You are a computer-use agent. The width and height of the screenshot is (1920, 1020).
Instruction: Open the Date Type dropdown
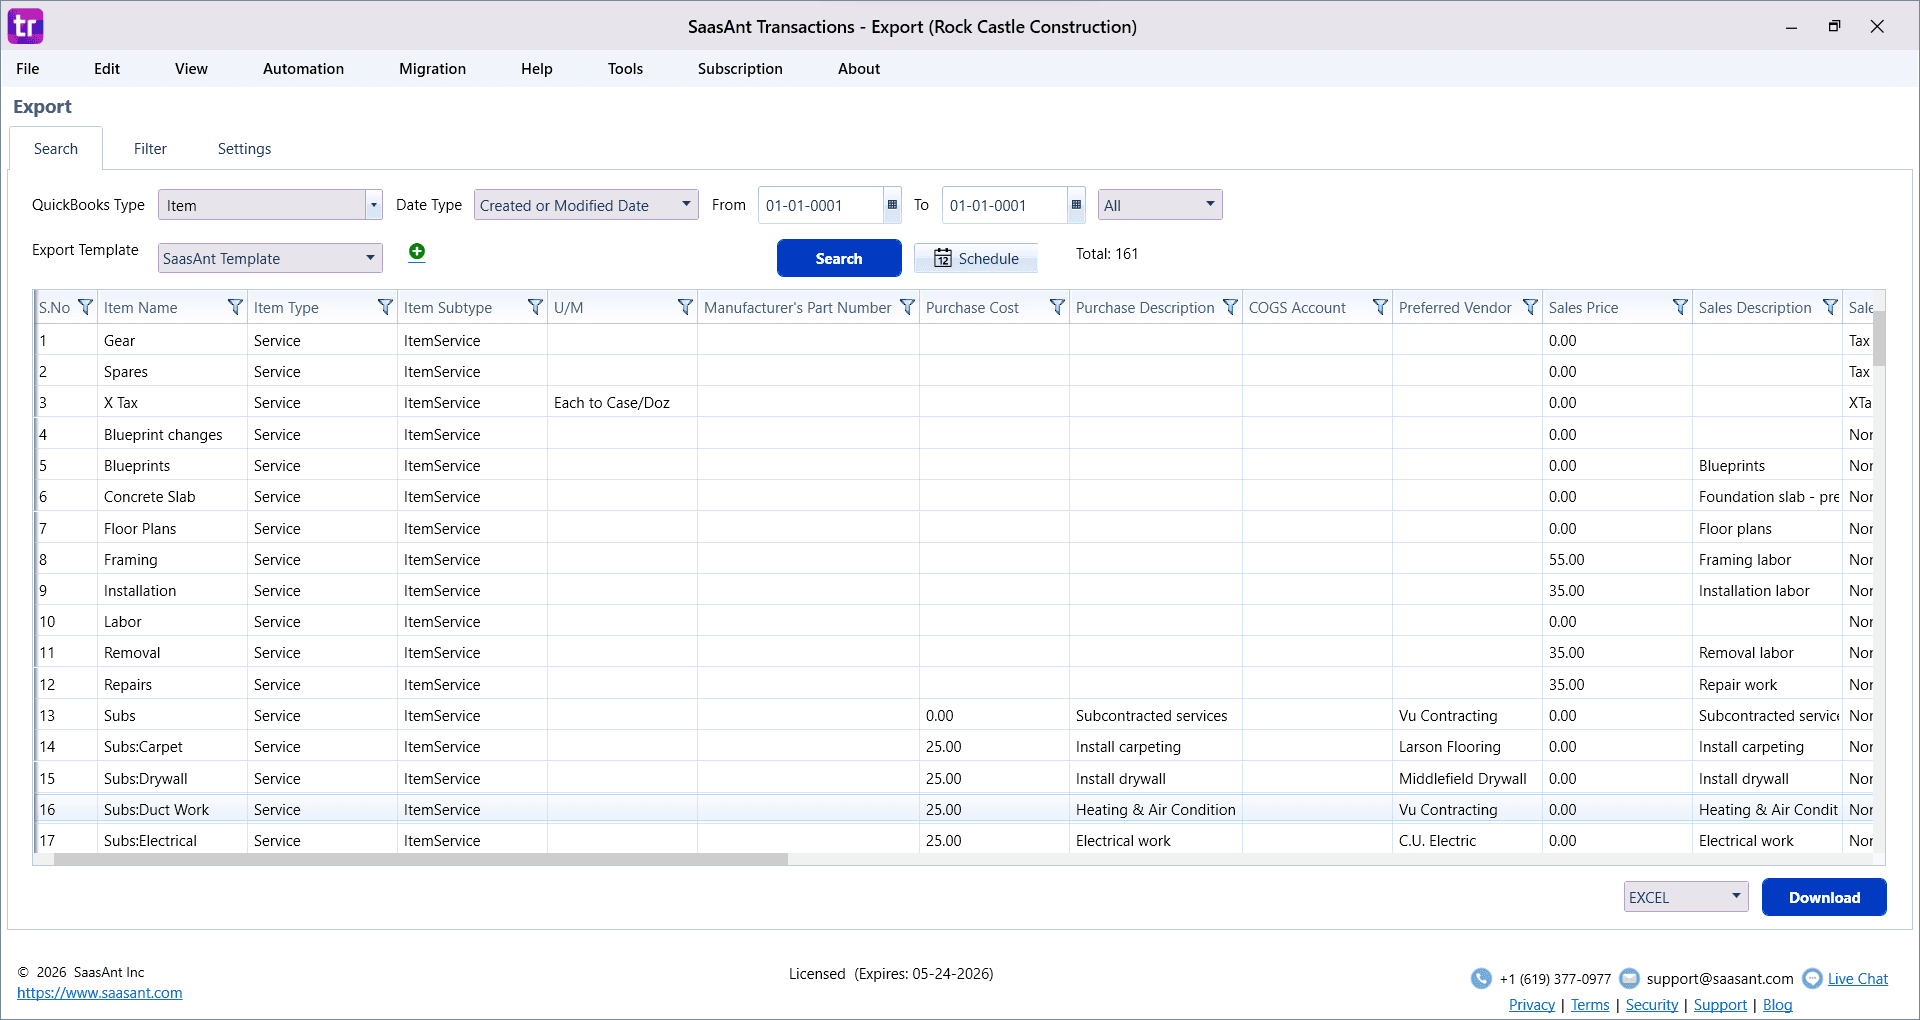686,205
